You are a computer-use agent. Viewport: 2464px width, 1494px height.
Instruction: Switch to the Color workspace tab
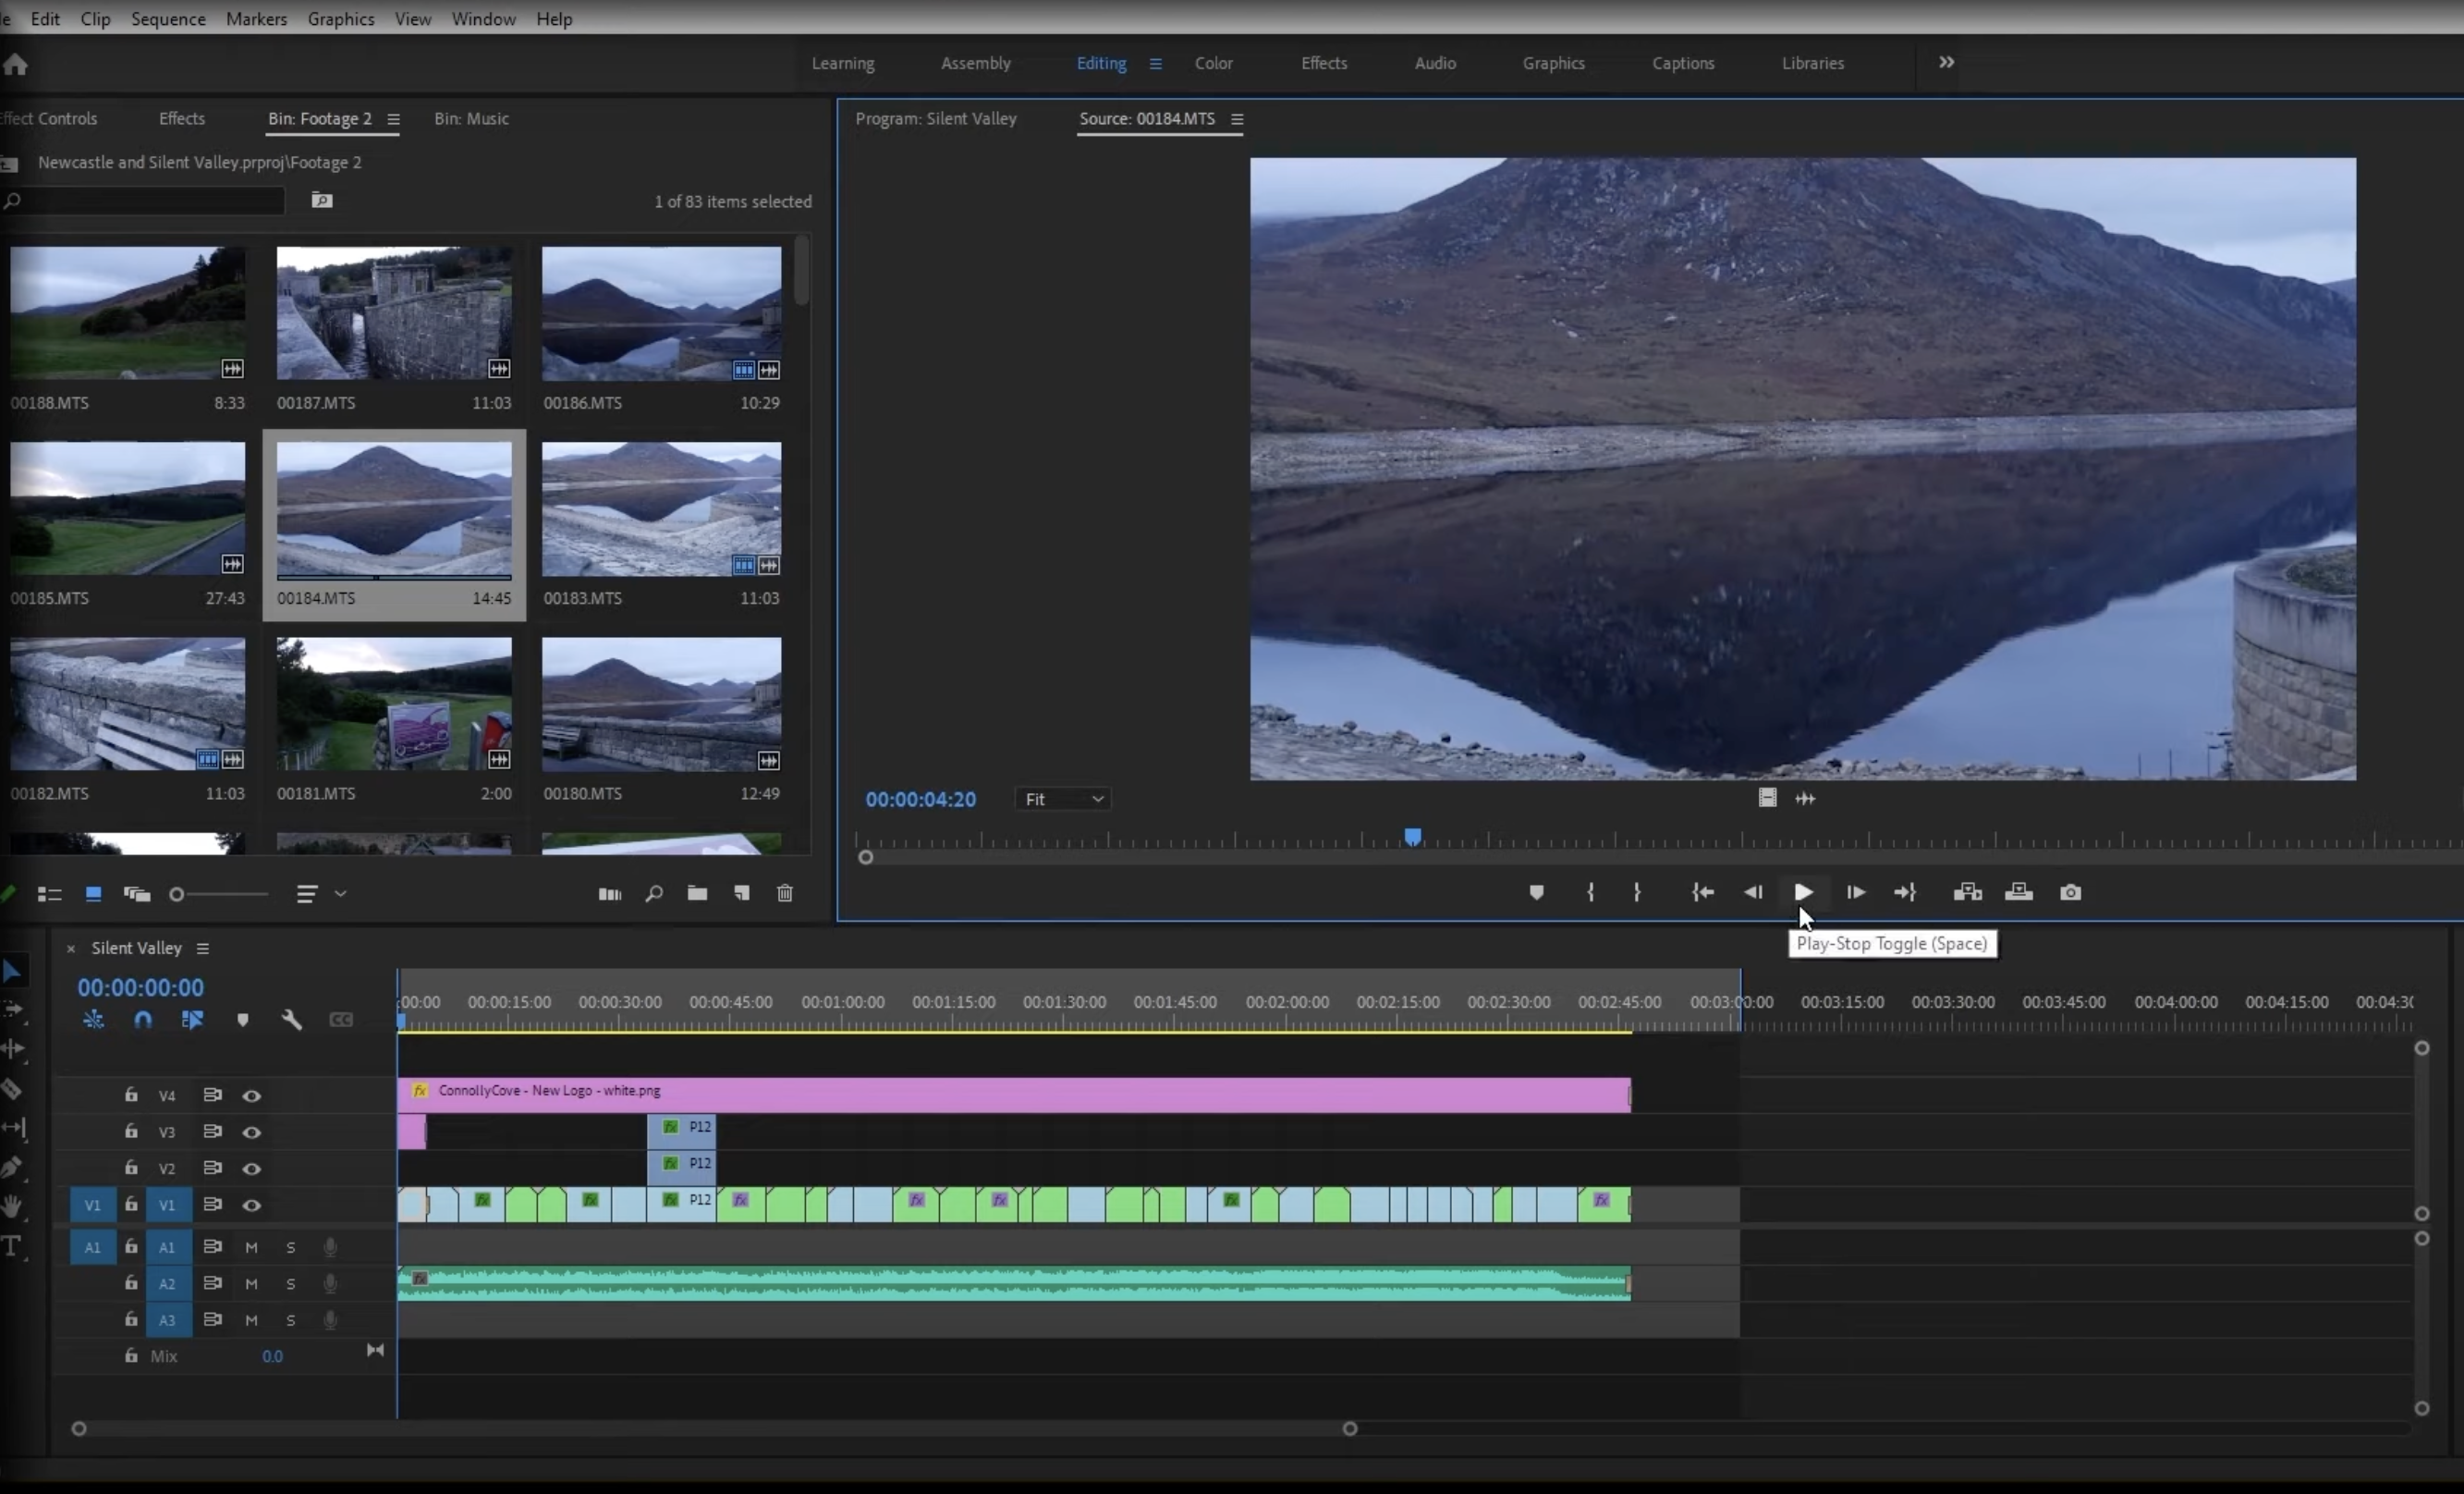[1213, 63]
